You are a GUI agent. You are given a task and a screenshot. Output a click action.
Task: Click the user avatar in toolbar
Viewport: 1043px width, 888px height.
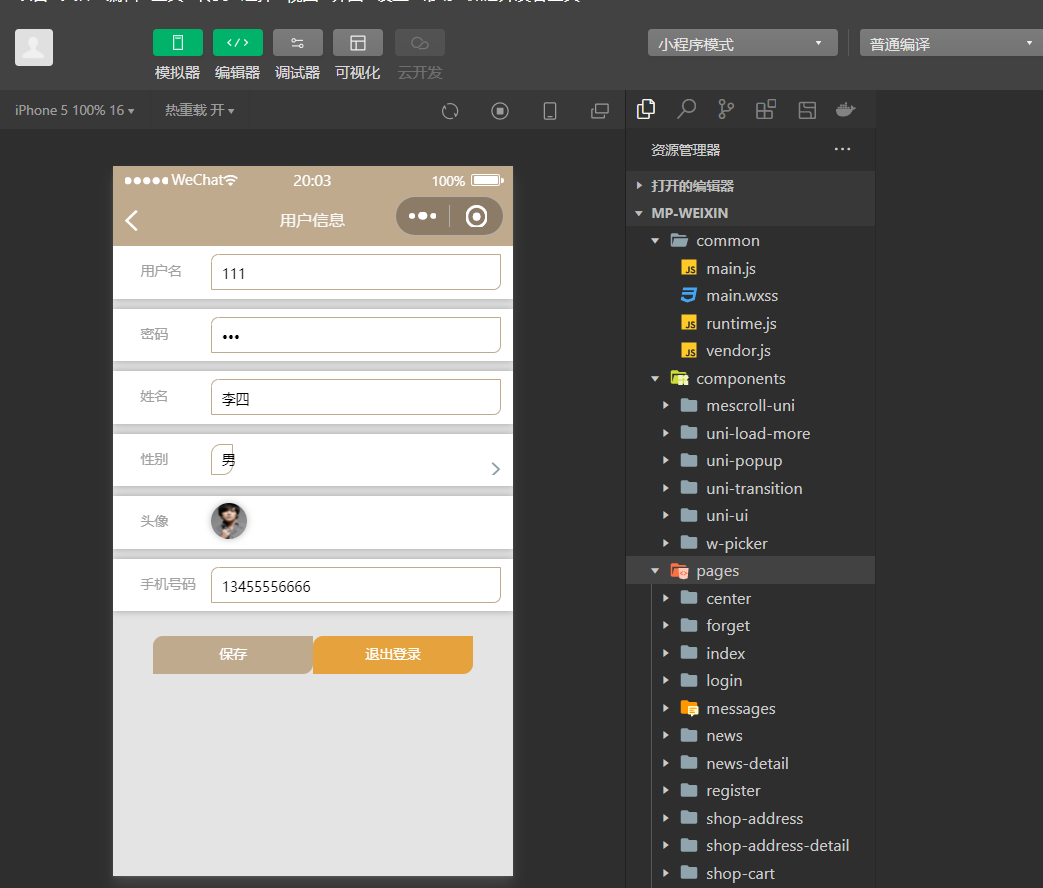[x=34, y=47]
